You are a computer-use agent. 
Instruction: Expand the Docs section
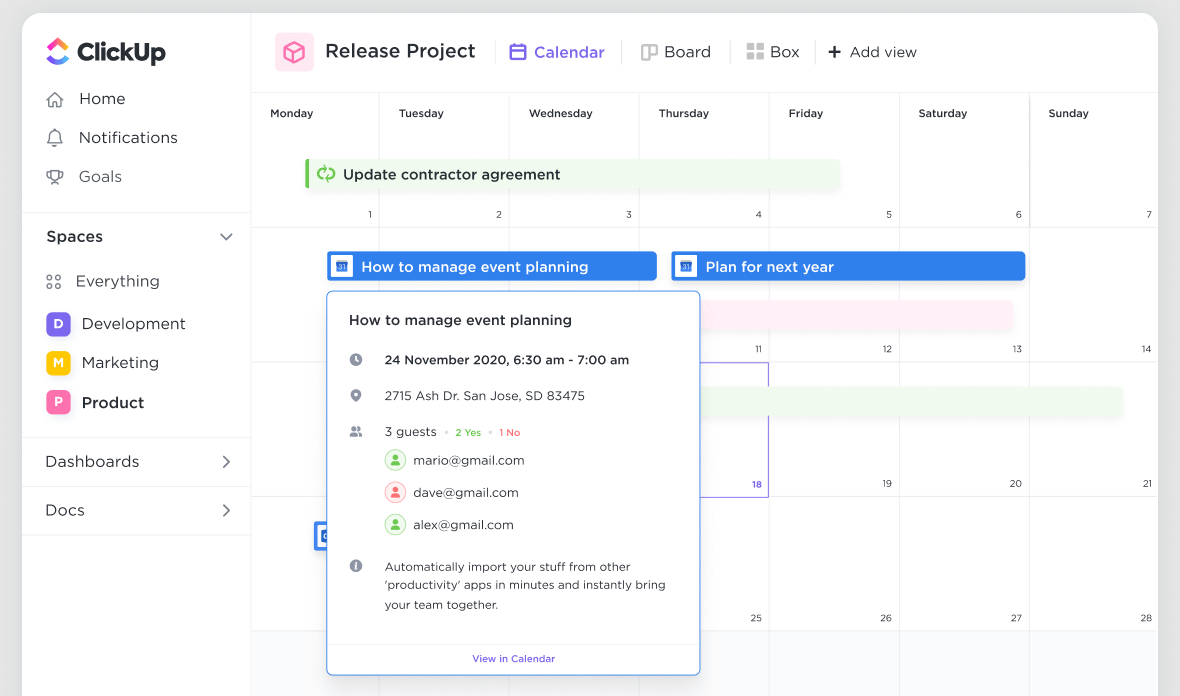pos(226,511)
